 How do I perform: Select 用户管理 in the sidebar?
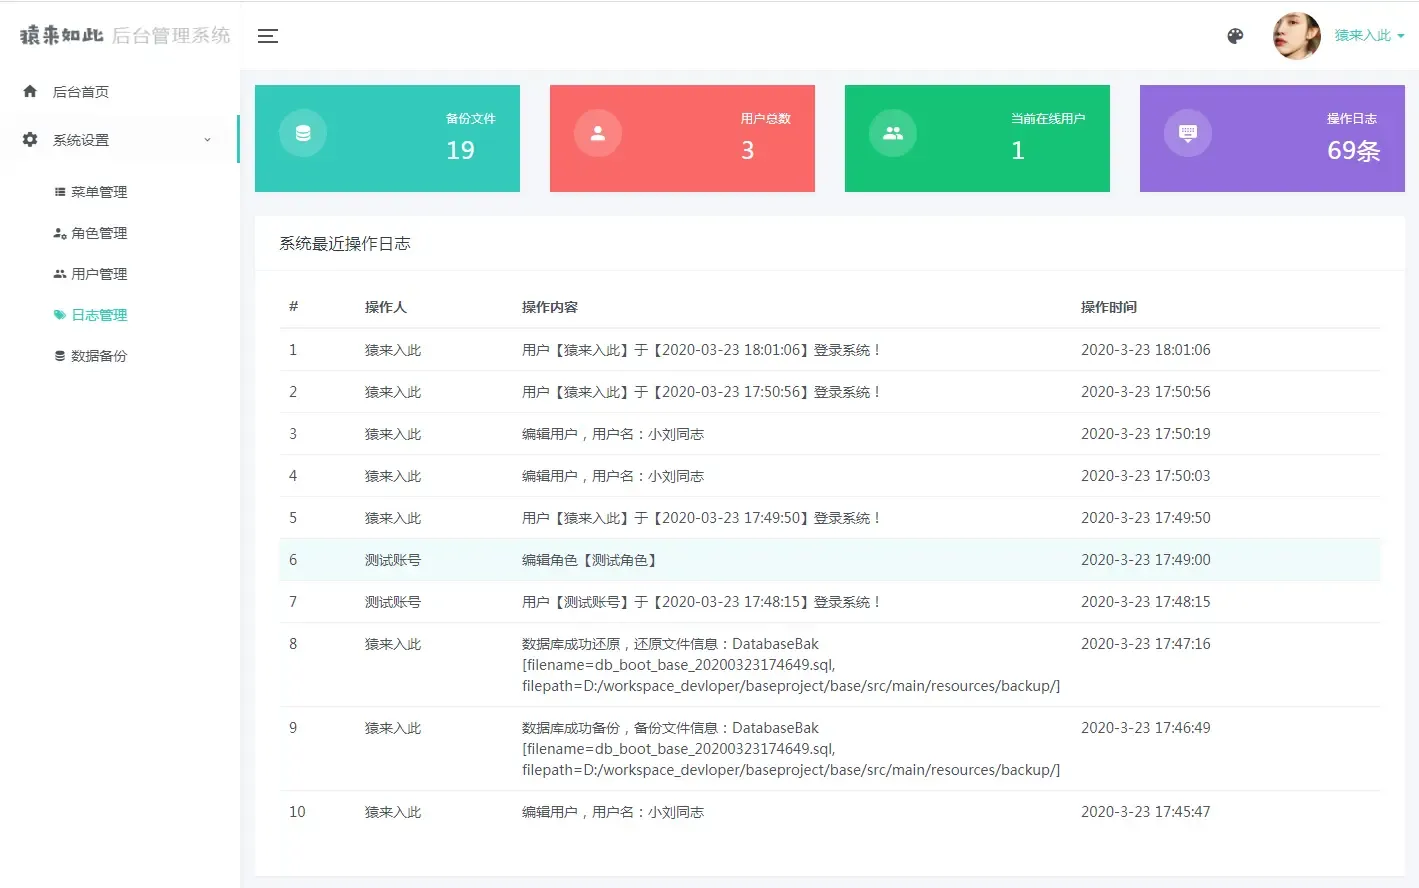[x=102, y=273]
